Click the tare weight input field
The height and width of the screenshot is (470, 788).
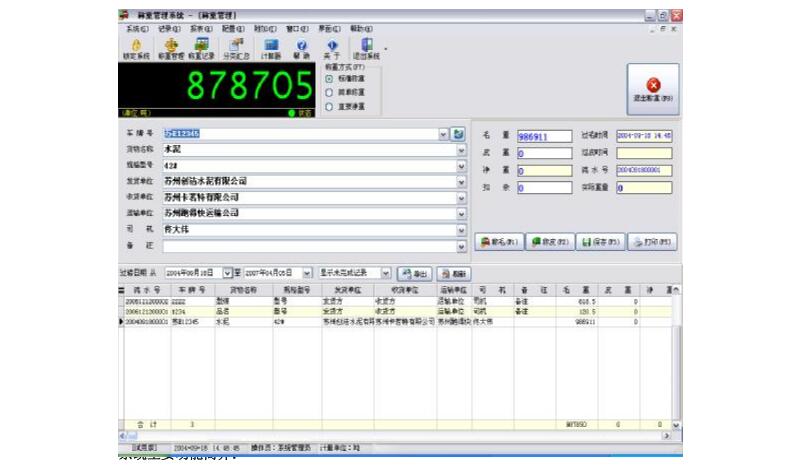coord(545,153)
